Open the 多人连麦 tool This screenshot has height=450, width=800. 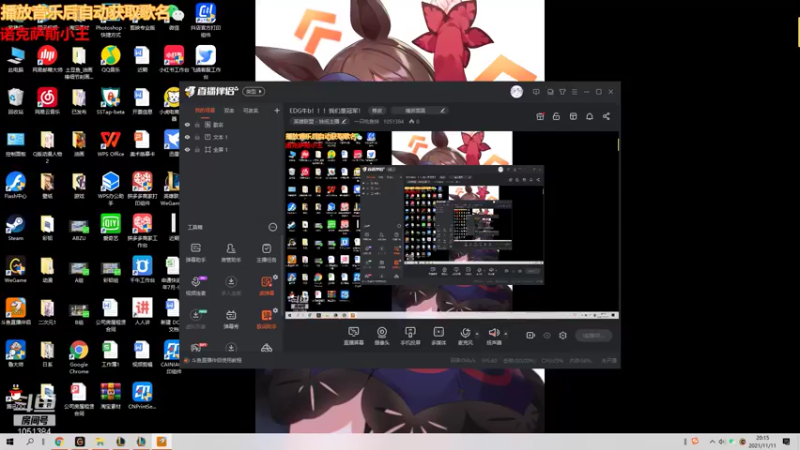[x=231, y=286]
